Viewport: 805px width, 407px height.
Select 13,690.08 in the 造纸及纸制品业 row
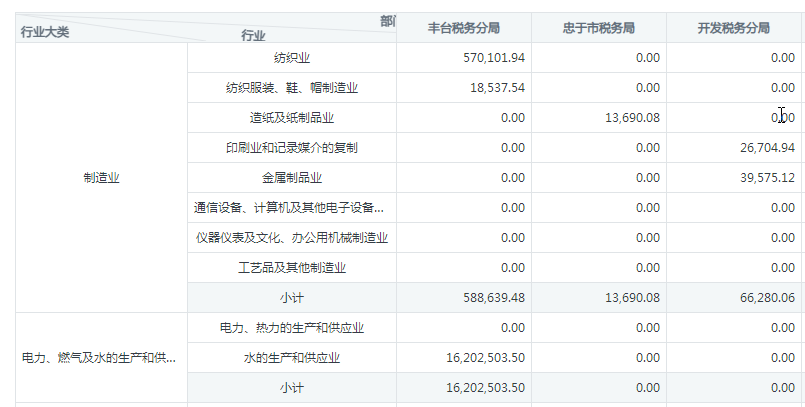[x=632, y=118]
